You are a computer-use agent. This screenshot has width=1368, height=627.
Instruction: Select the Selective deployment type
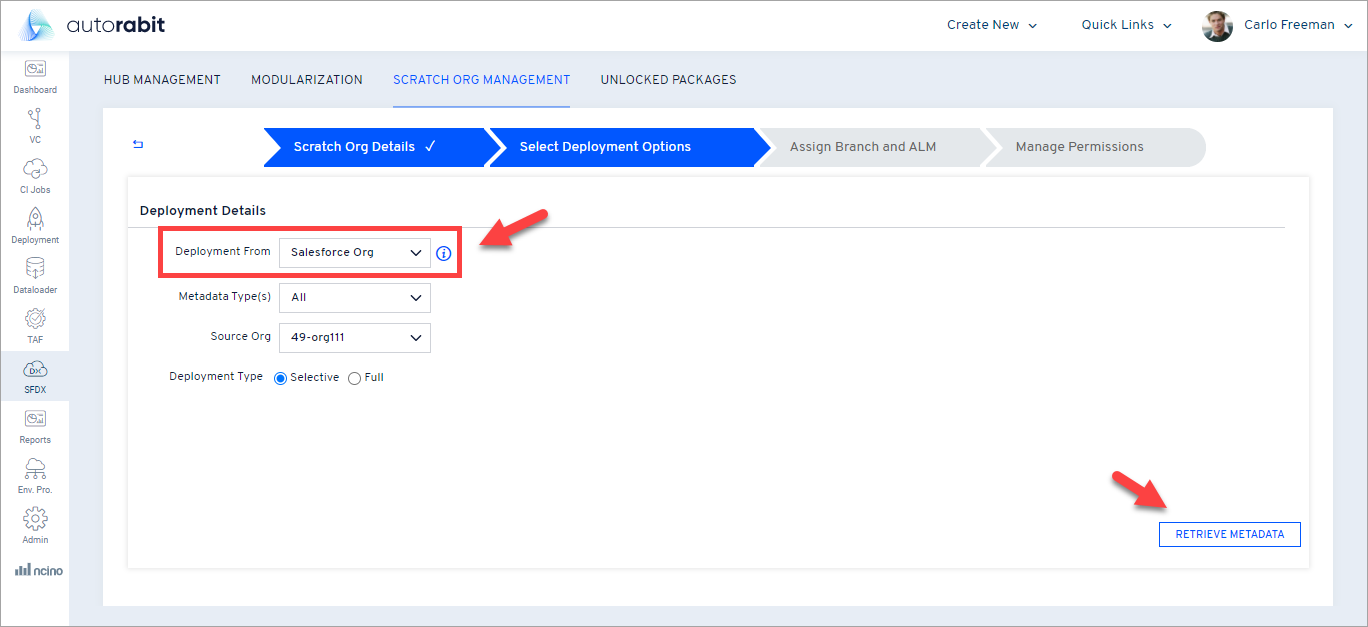pyautogui.click(x=280, y=377)
